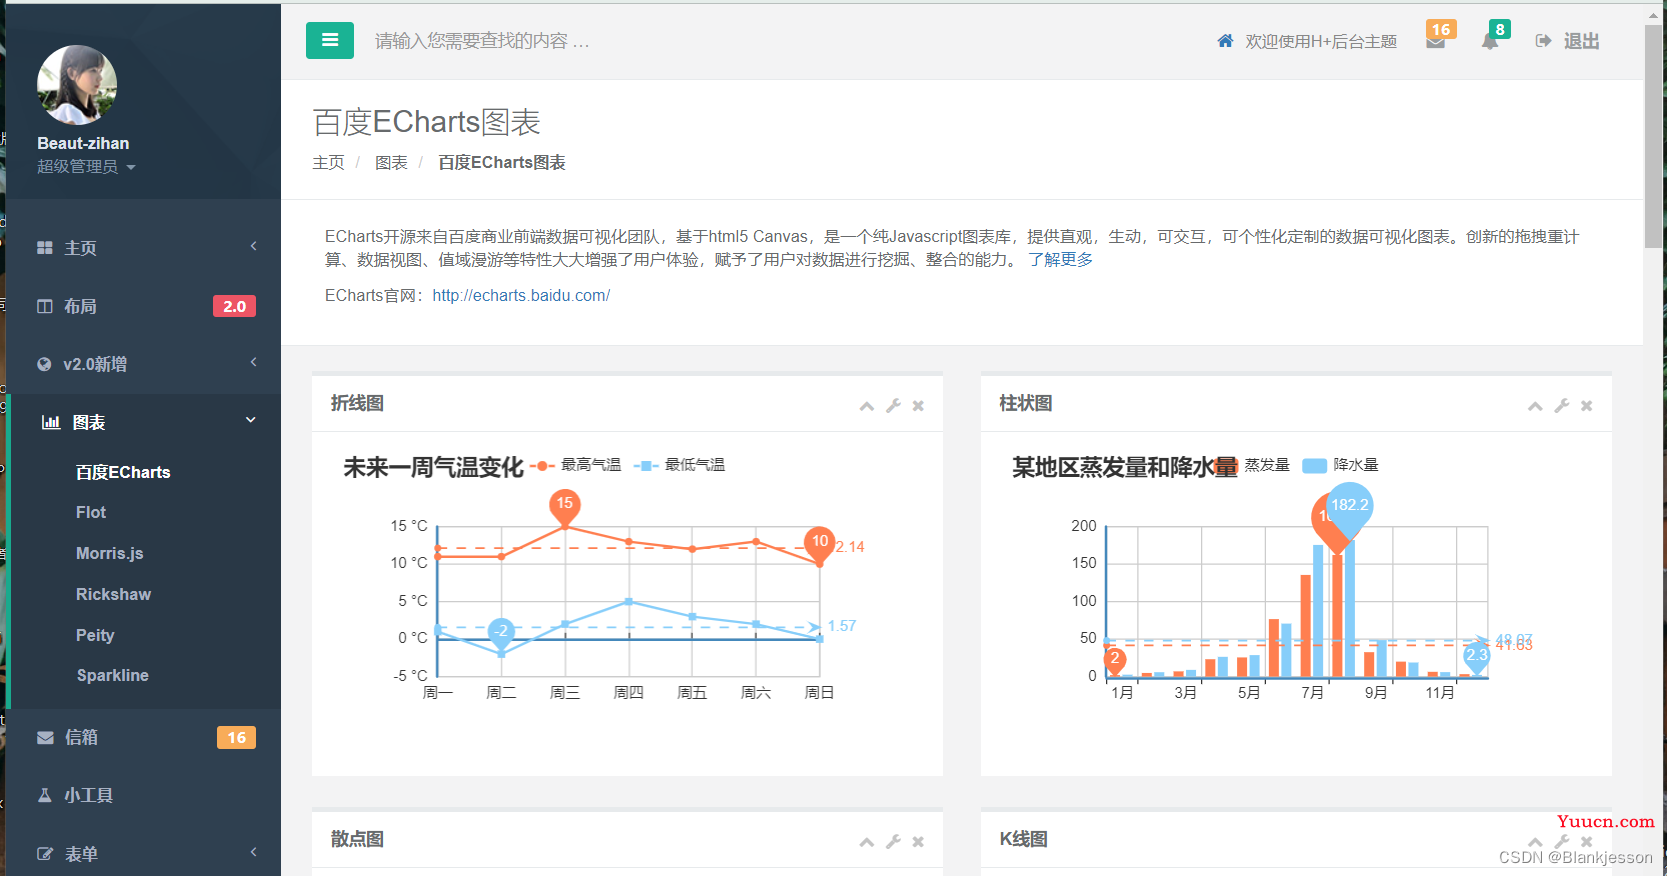Screen dimensions: 1667x876
Task: Click the chart icon beside 图表 in sidebar
Action: click(51, 422)
